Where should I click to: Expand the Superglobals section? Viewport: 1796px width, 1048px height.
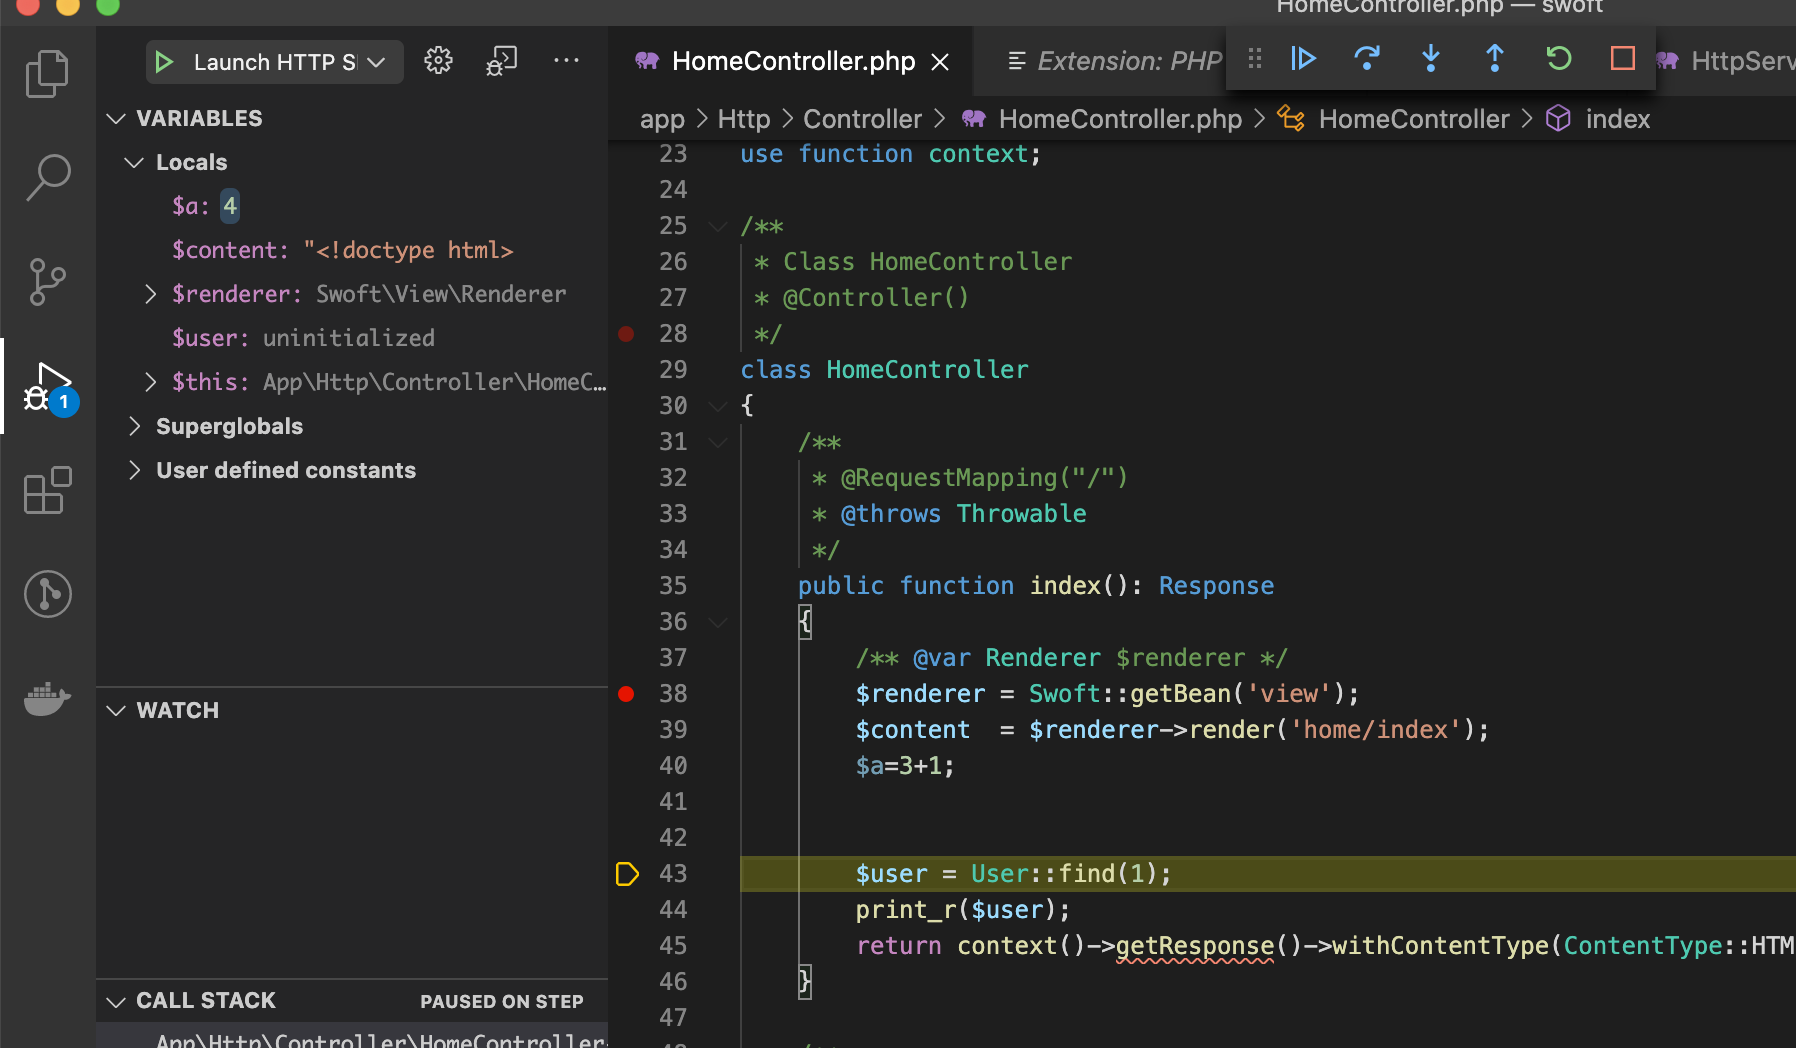[135, 426]
